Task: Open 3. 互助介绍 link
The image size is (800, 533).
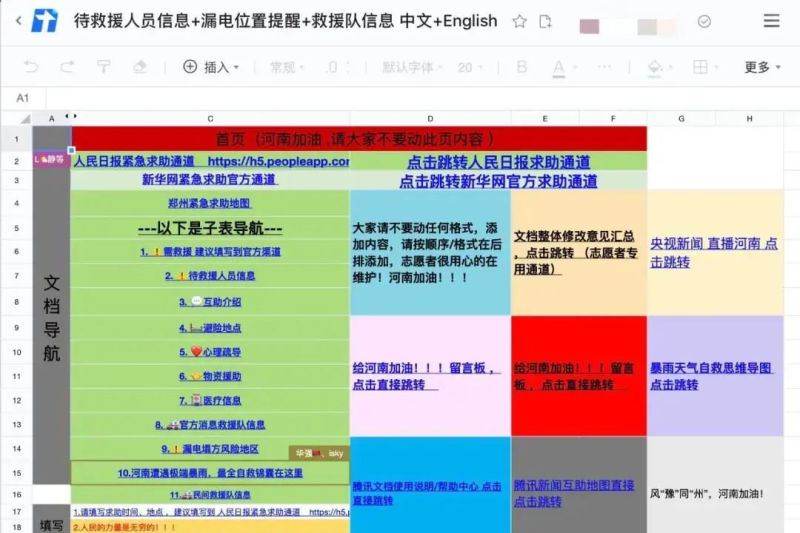Action: [210, 301]
